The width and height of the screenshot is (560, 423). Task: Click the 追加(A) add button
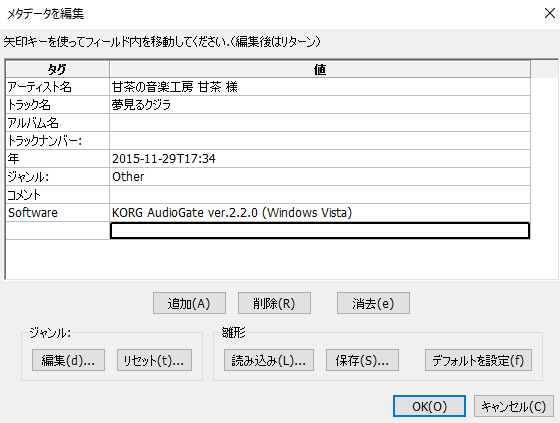pos(189,303)
